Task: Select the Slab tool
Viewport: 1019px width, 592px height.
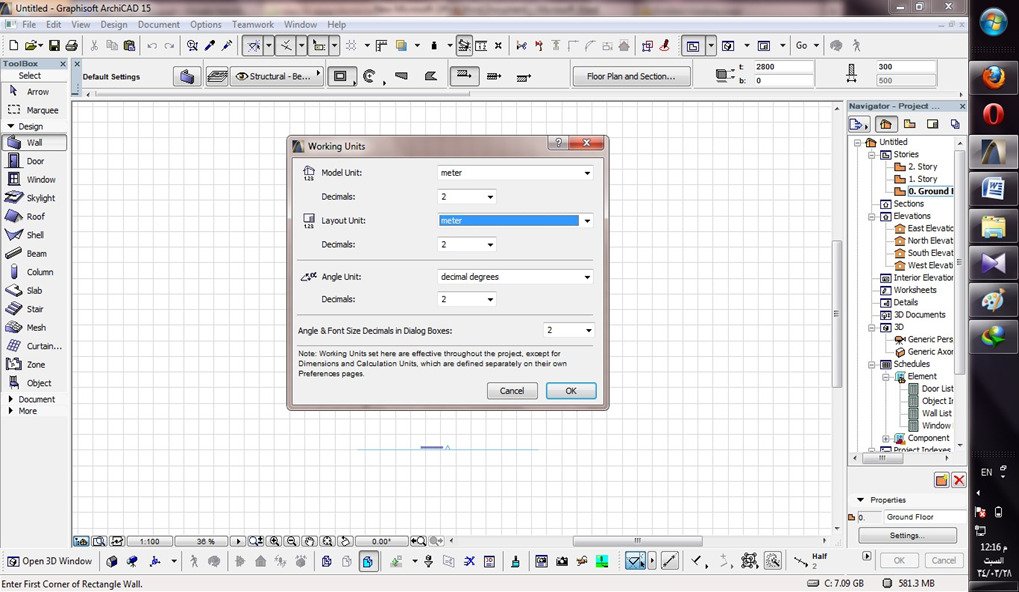Action: pyautogui.click(x=34, y=290)
